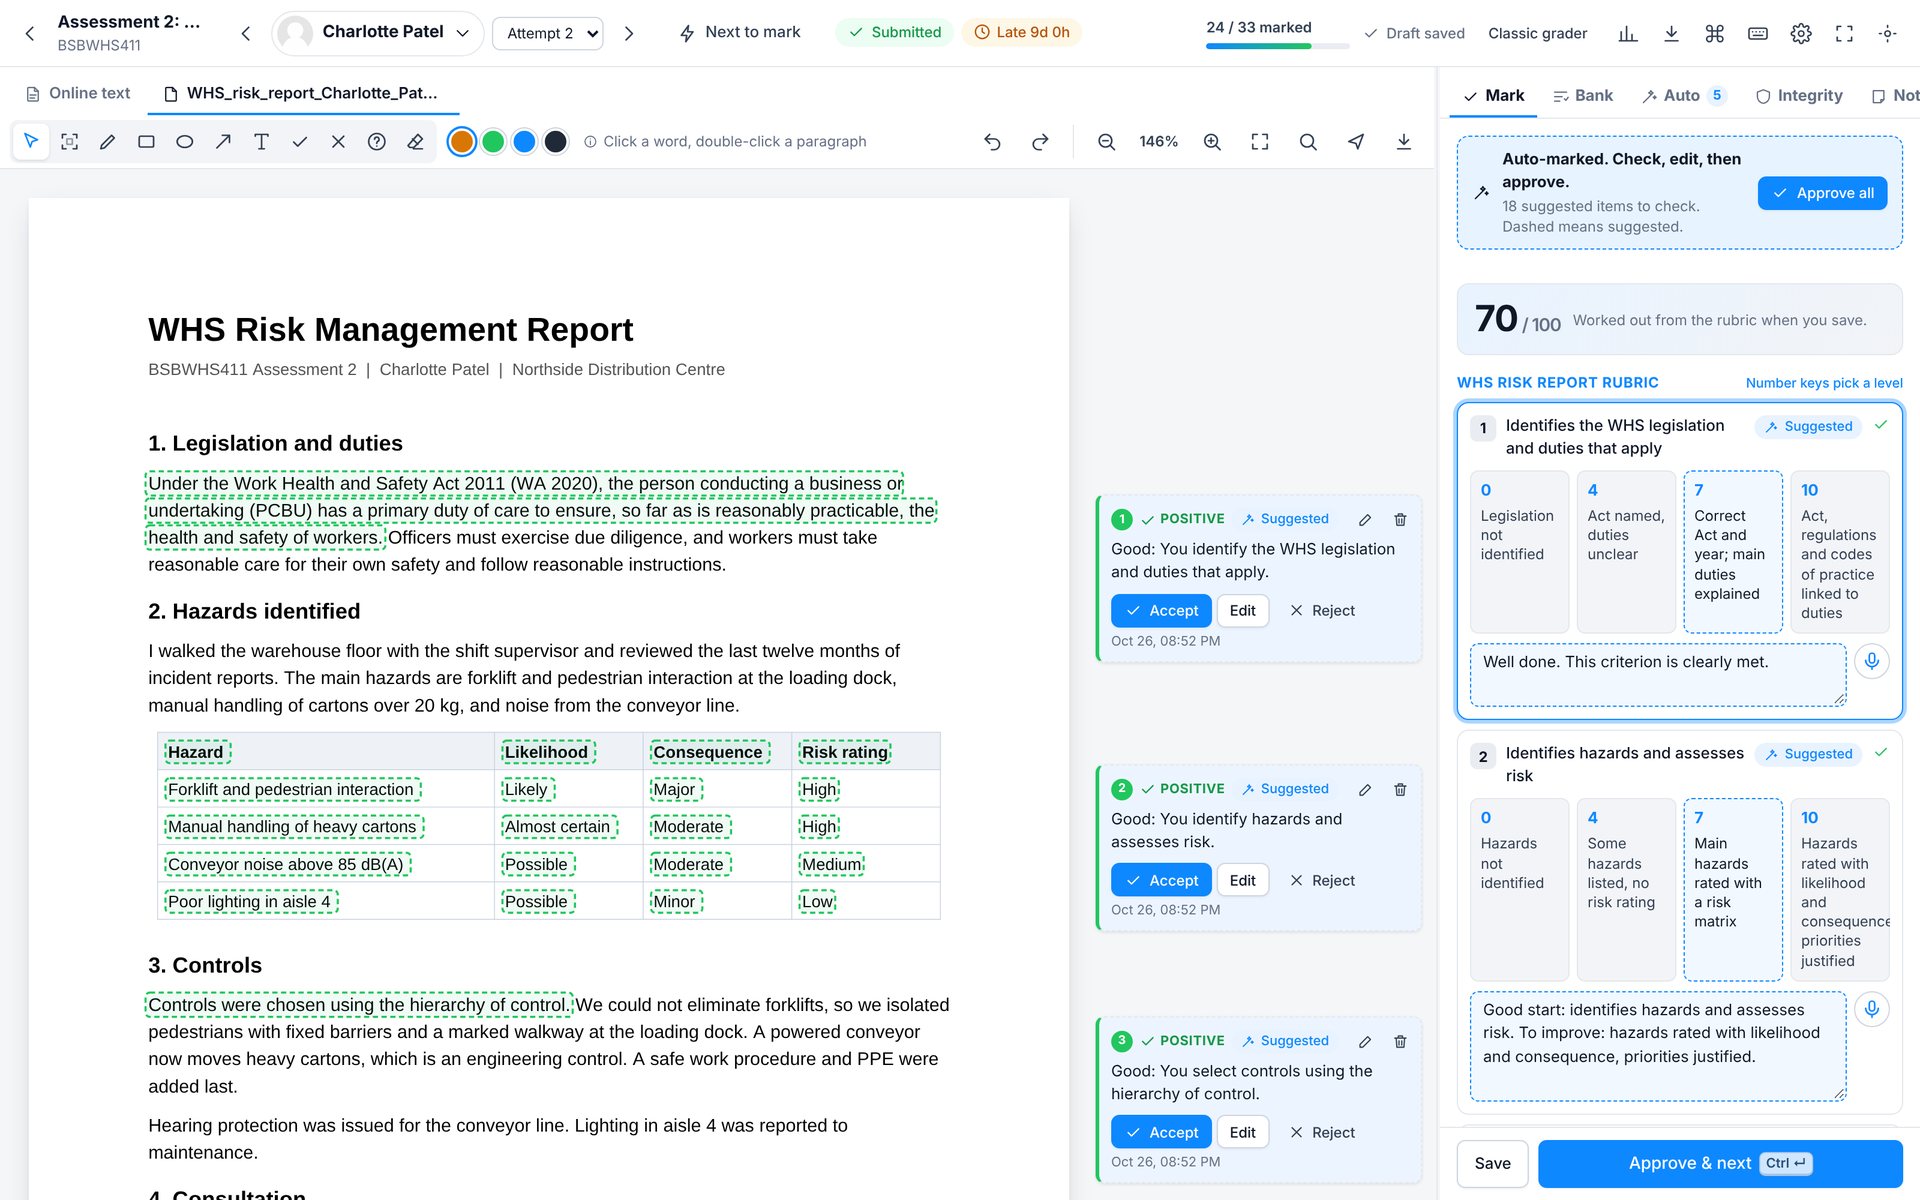Click the Save button
The width and height of the screenshot is (1920, 1200).
tap(1492, 1163)
